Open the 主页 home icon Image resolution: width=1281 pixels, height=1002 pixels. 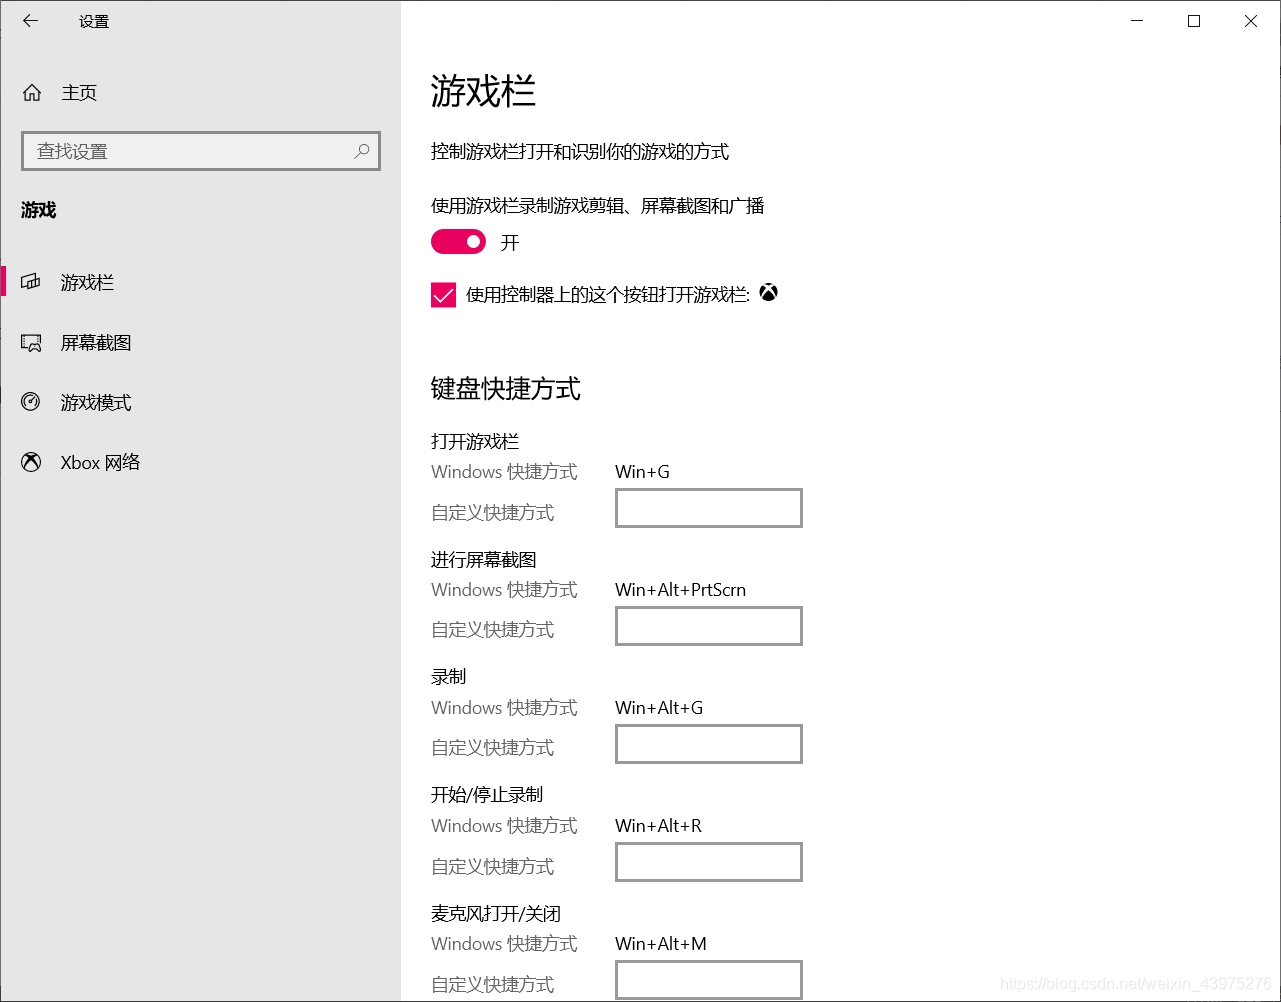coord(32,93)
